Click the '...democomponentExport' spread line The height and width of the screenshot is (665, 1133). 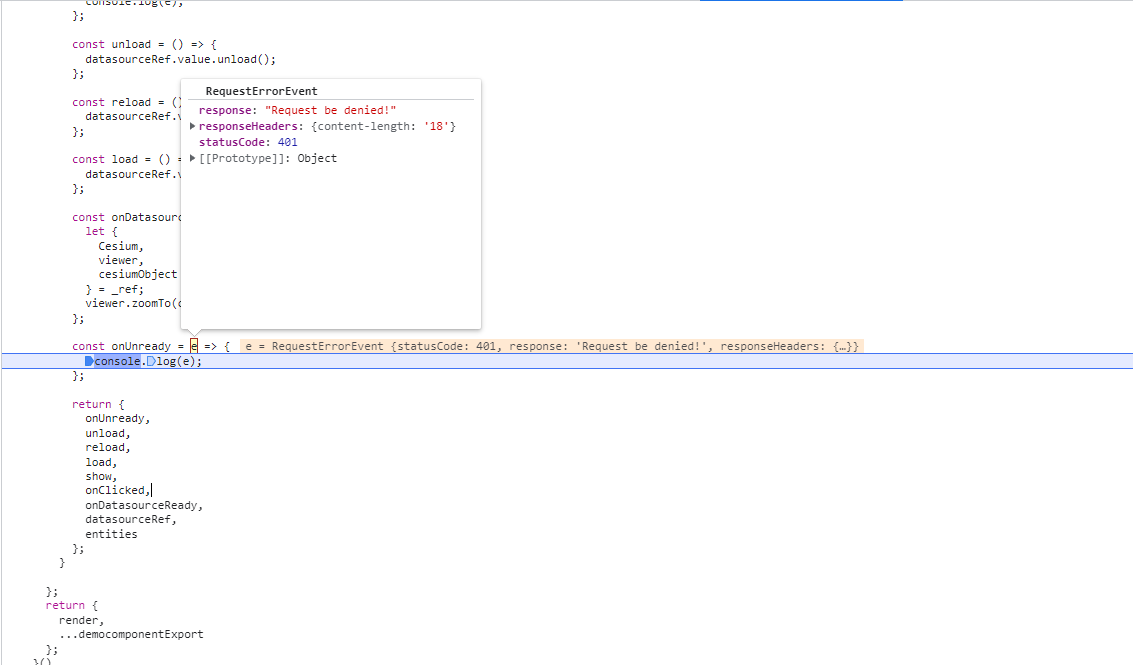[x=131, y=635]
